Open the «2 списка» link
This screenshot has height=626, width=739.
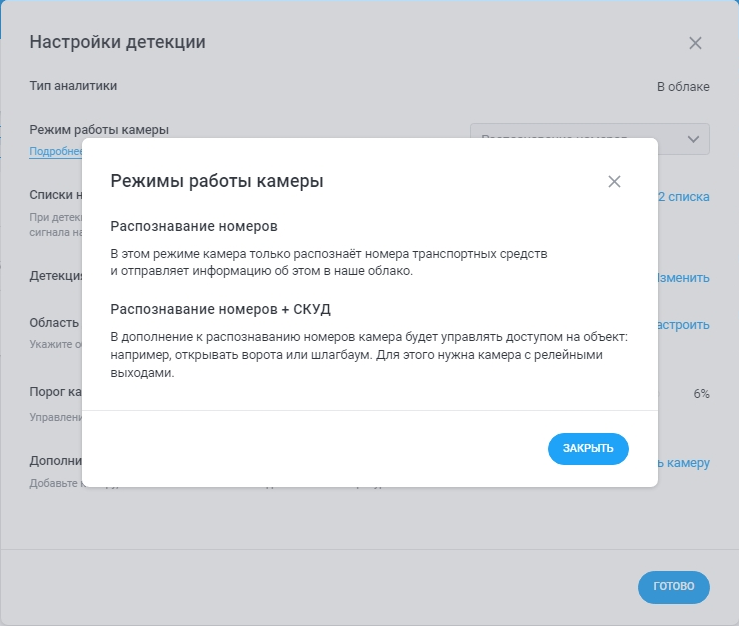point(684,197)
